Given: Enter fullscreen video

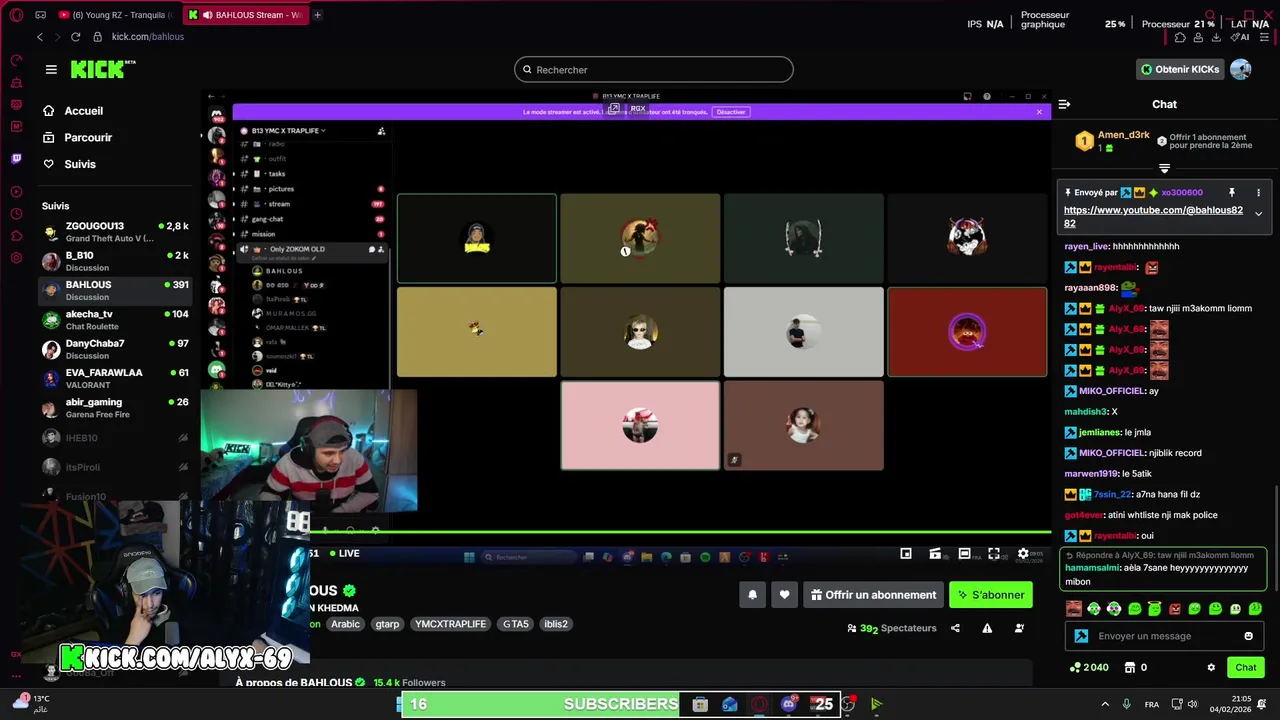Looking at the screenshot, I should [x=994, y=553].
